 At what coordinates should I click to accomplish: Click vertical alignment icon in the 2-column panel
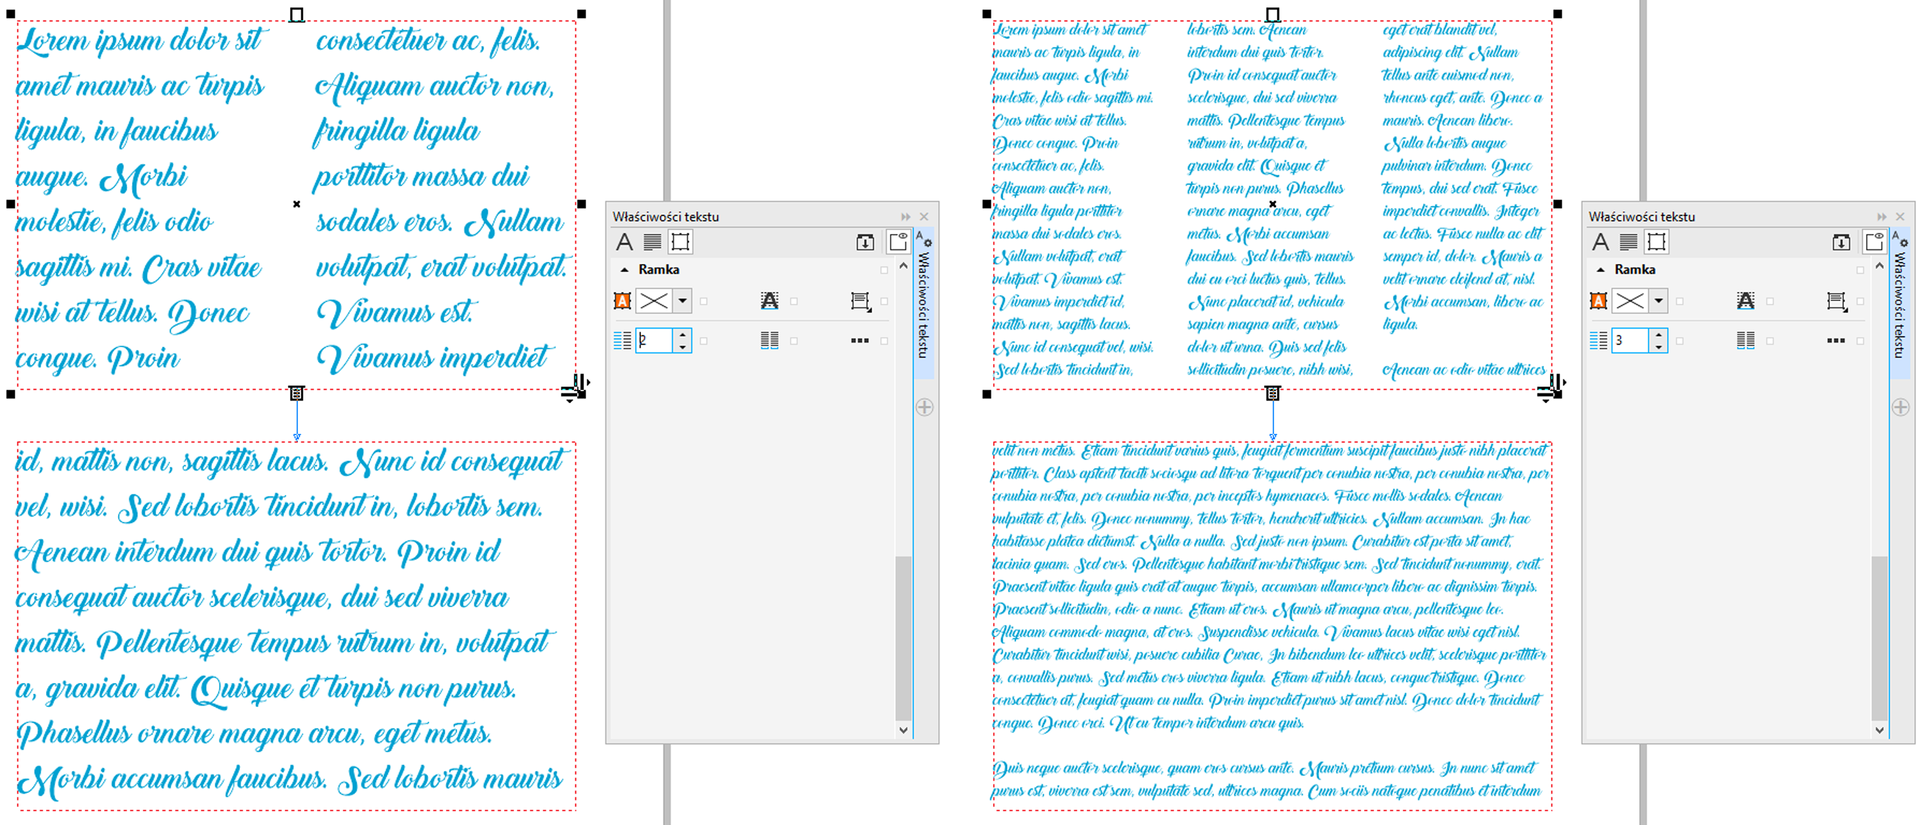point(859,301)
